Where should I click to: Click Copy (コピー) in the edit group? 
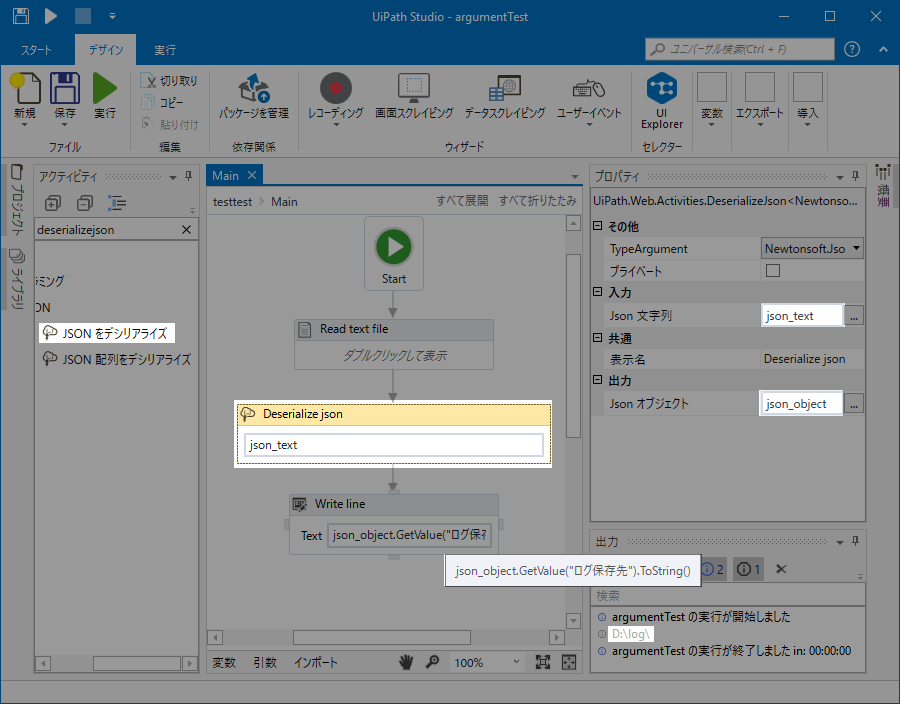tap(162, 103)
